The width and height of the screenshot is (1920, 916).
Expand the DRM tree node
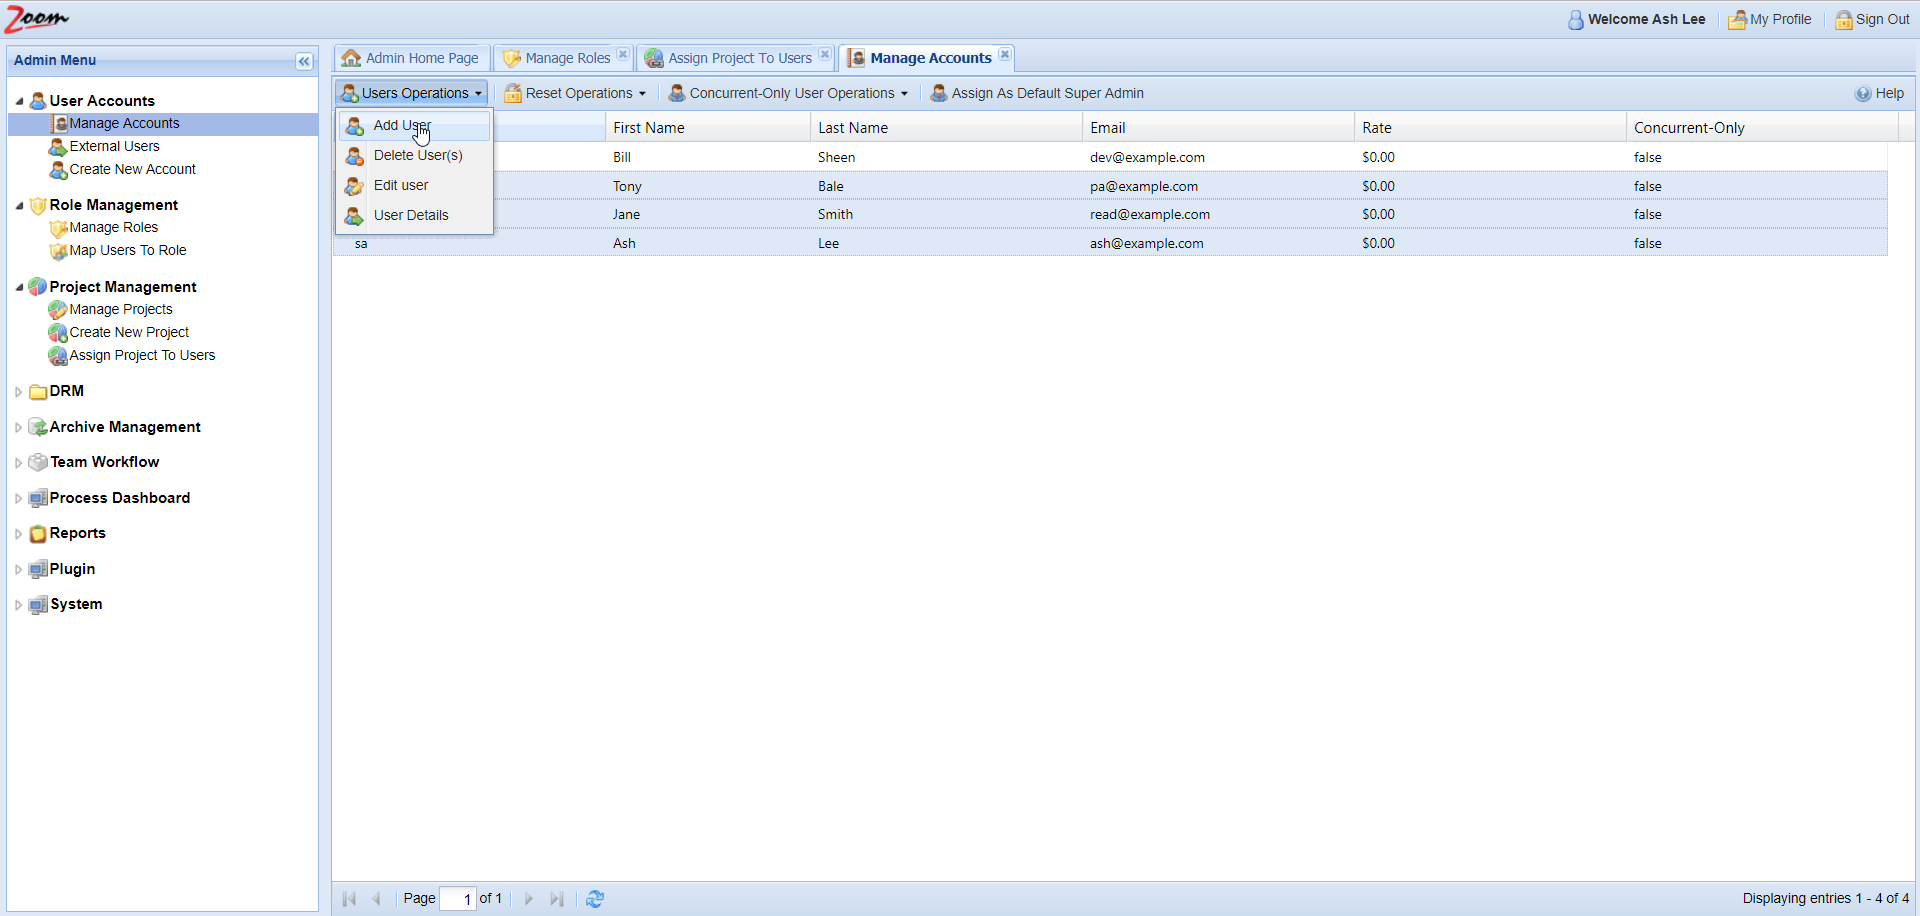click(x=18, y=392)
